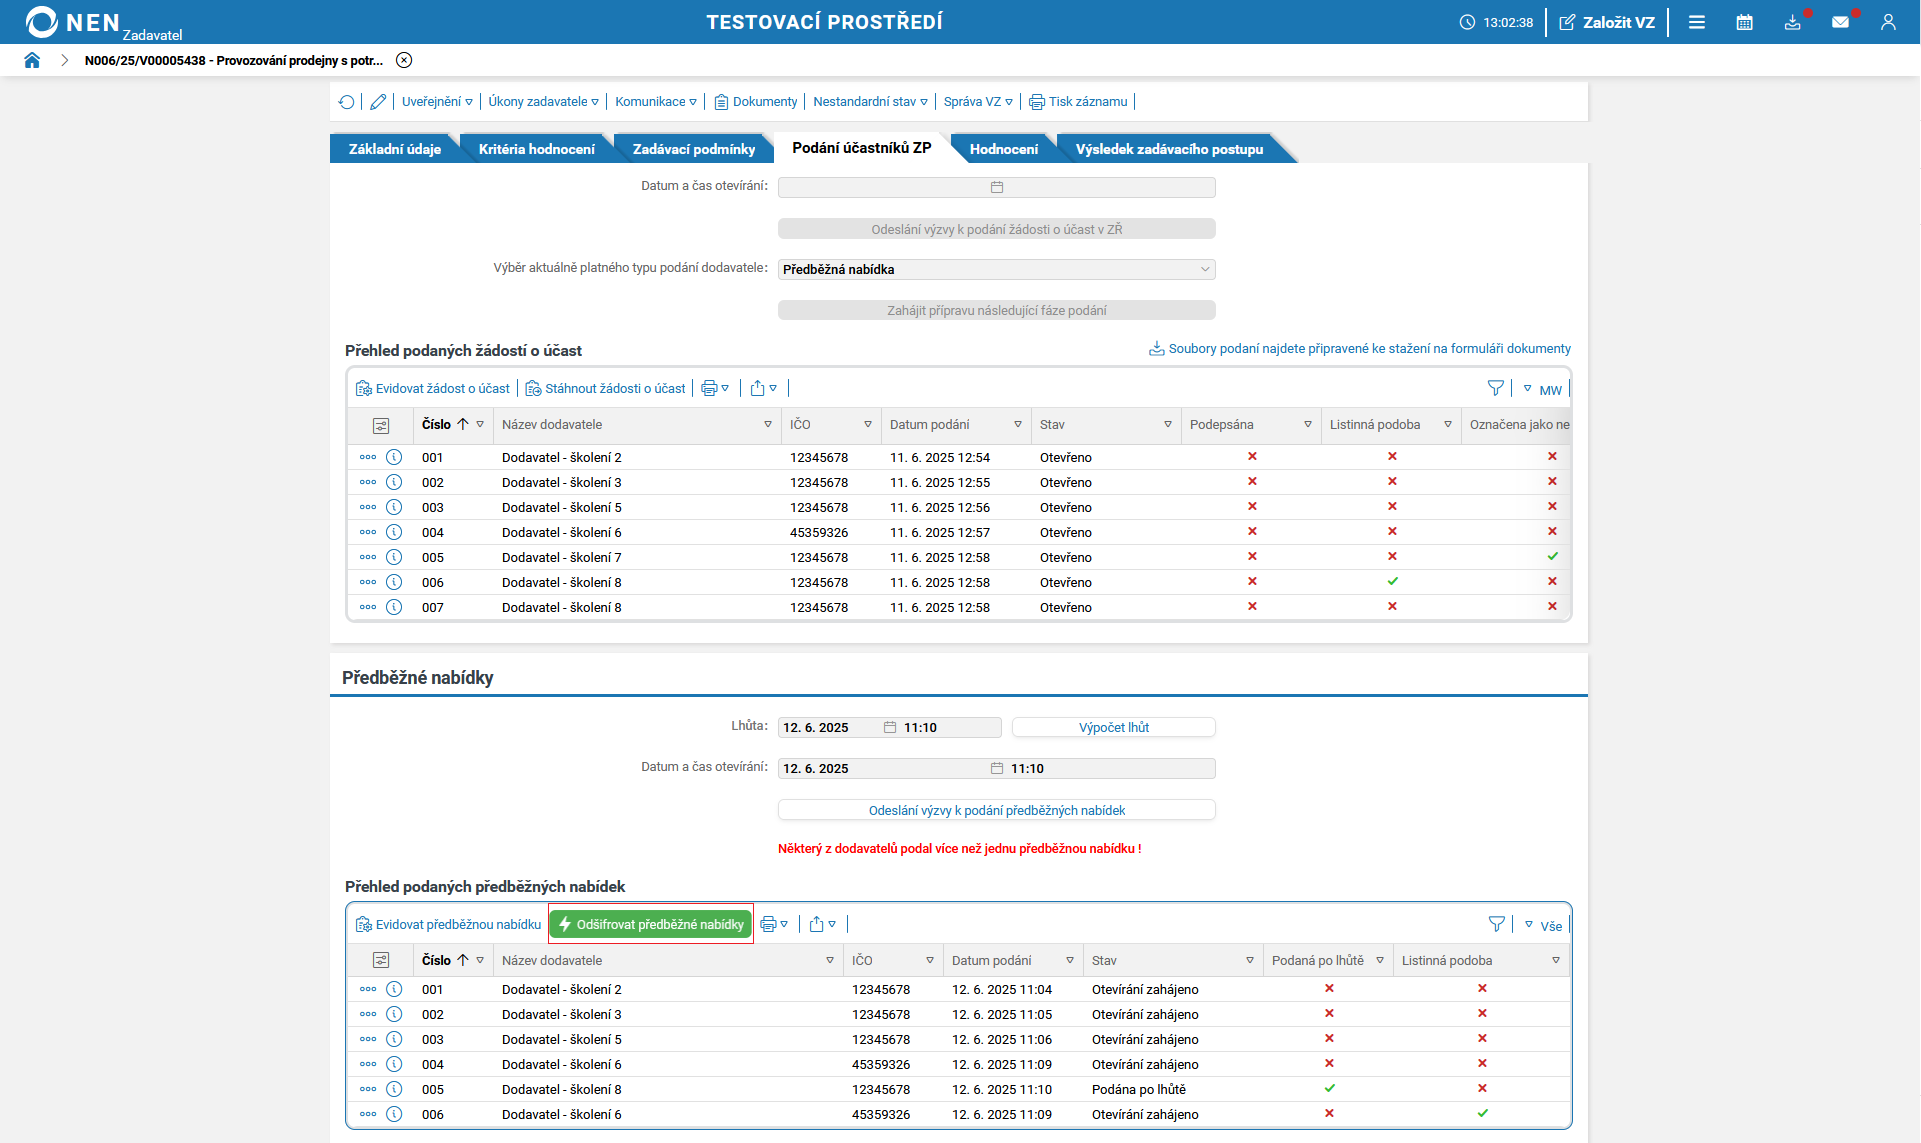1921x1143 pixels.
Task: Open info icon for žádost 004
Action: click(x=394, y=532)
